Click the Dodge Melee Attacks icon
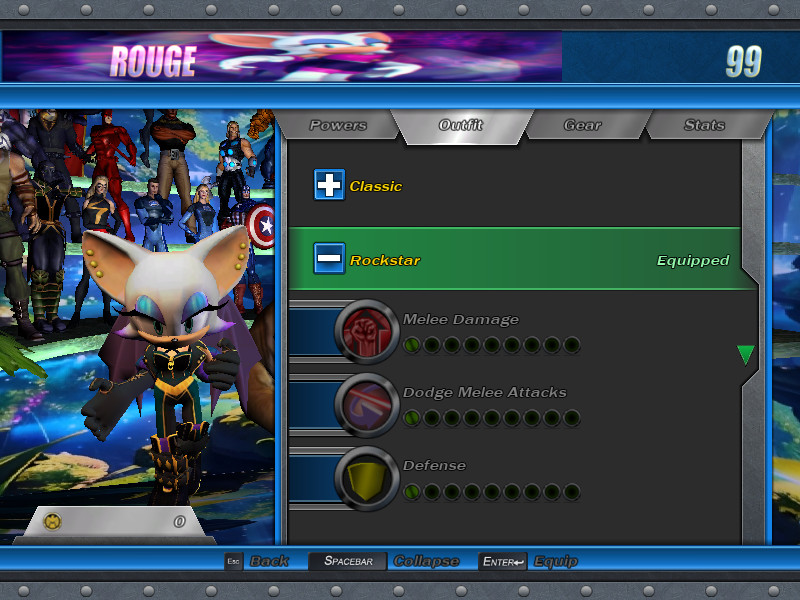This screenshot has width=800, height=600. click(x=366, y=405)
